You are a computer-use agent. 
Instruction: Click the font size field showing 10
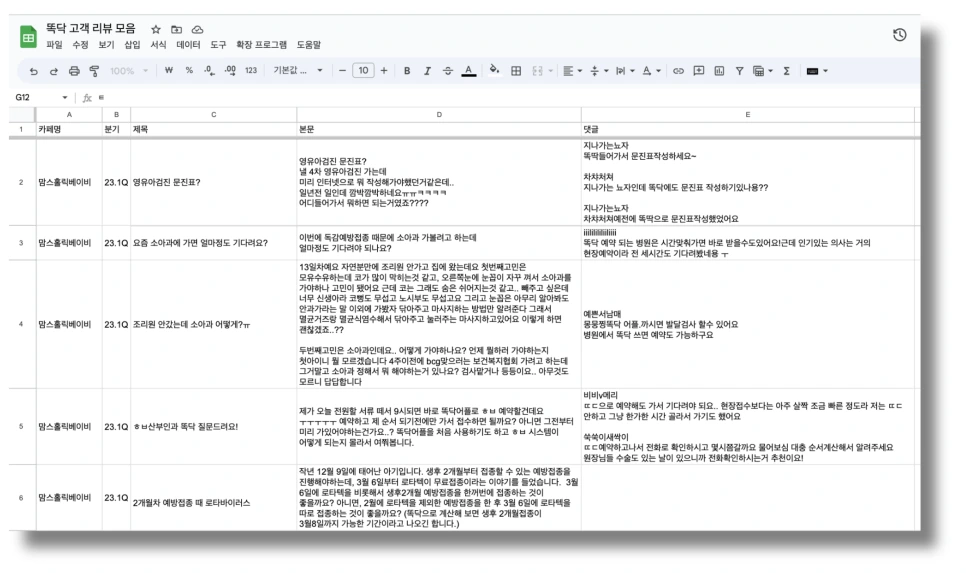click(x=363, y=71)
